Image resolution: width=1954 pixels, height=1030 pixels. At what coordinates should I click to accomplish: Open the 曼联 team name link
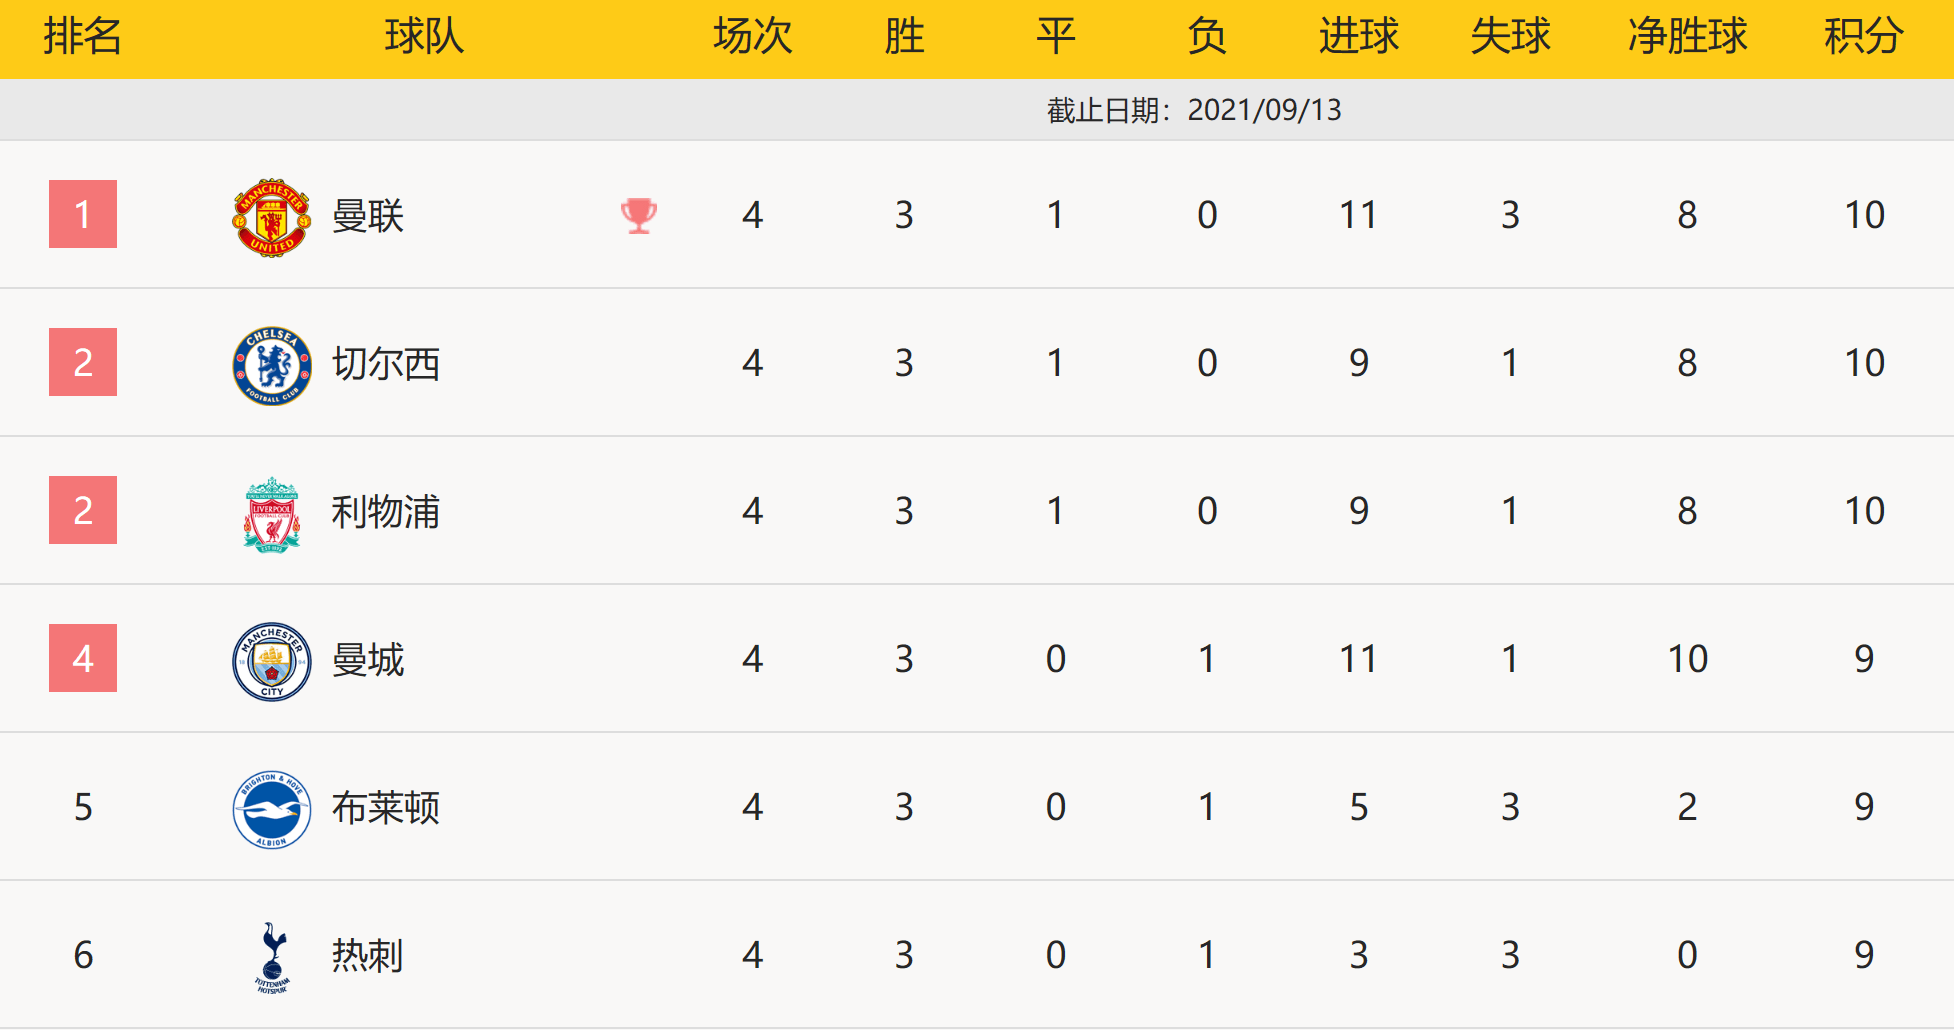pyautogui.click(x=368, y=216)
